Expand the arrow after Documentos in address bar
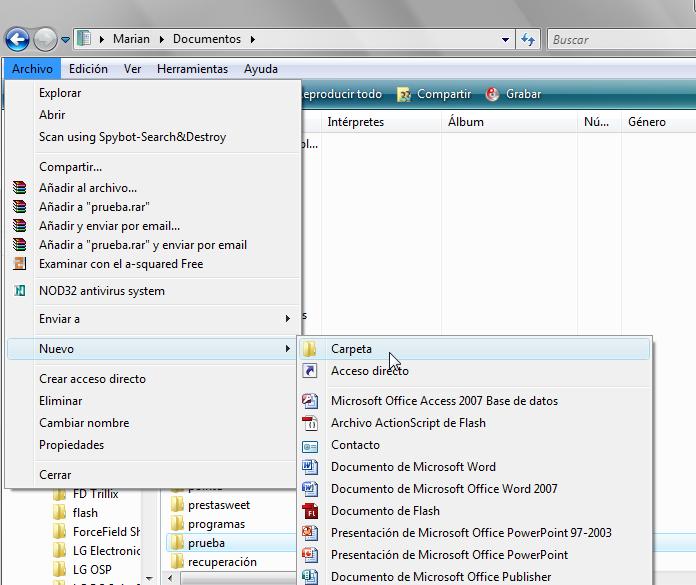The width and height of the screenshot is (696, 585). [x=253, y=40]
